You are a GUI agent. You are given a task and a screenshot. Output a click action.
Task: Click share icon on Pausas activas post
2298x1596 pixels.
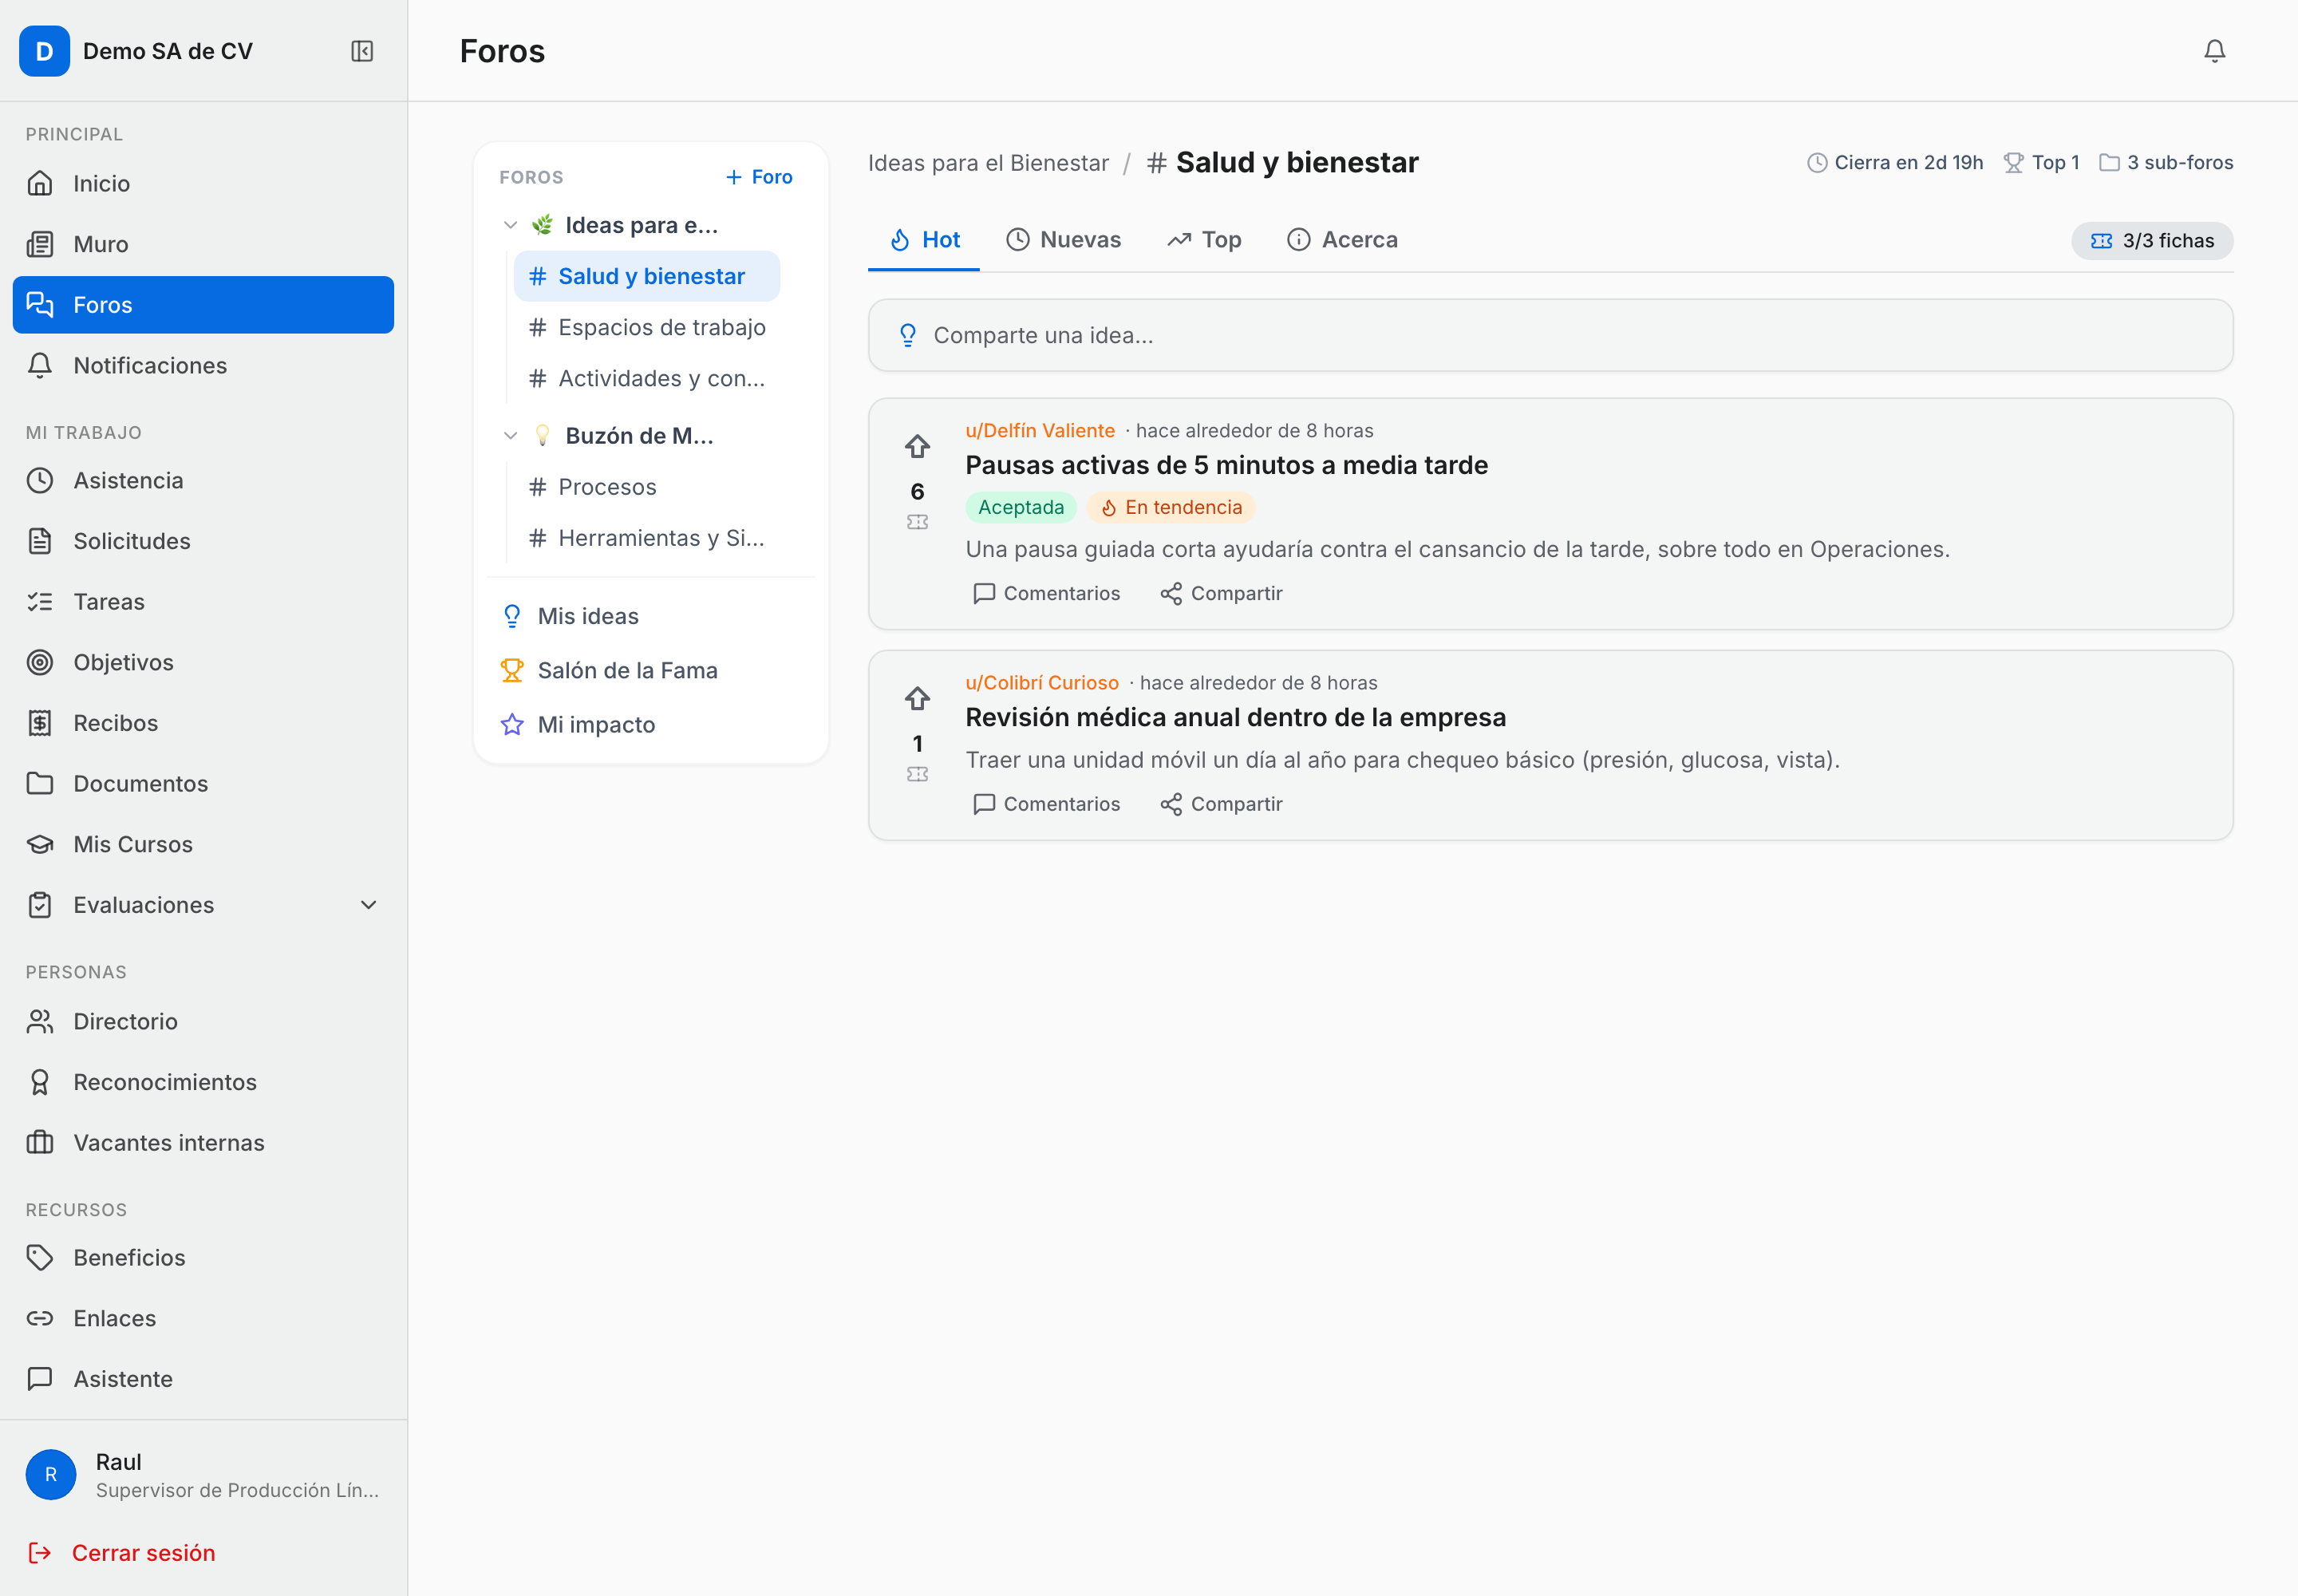pyautogui.click(x=1171, y=593)
